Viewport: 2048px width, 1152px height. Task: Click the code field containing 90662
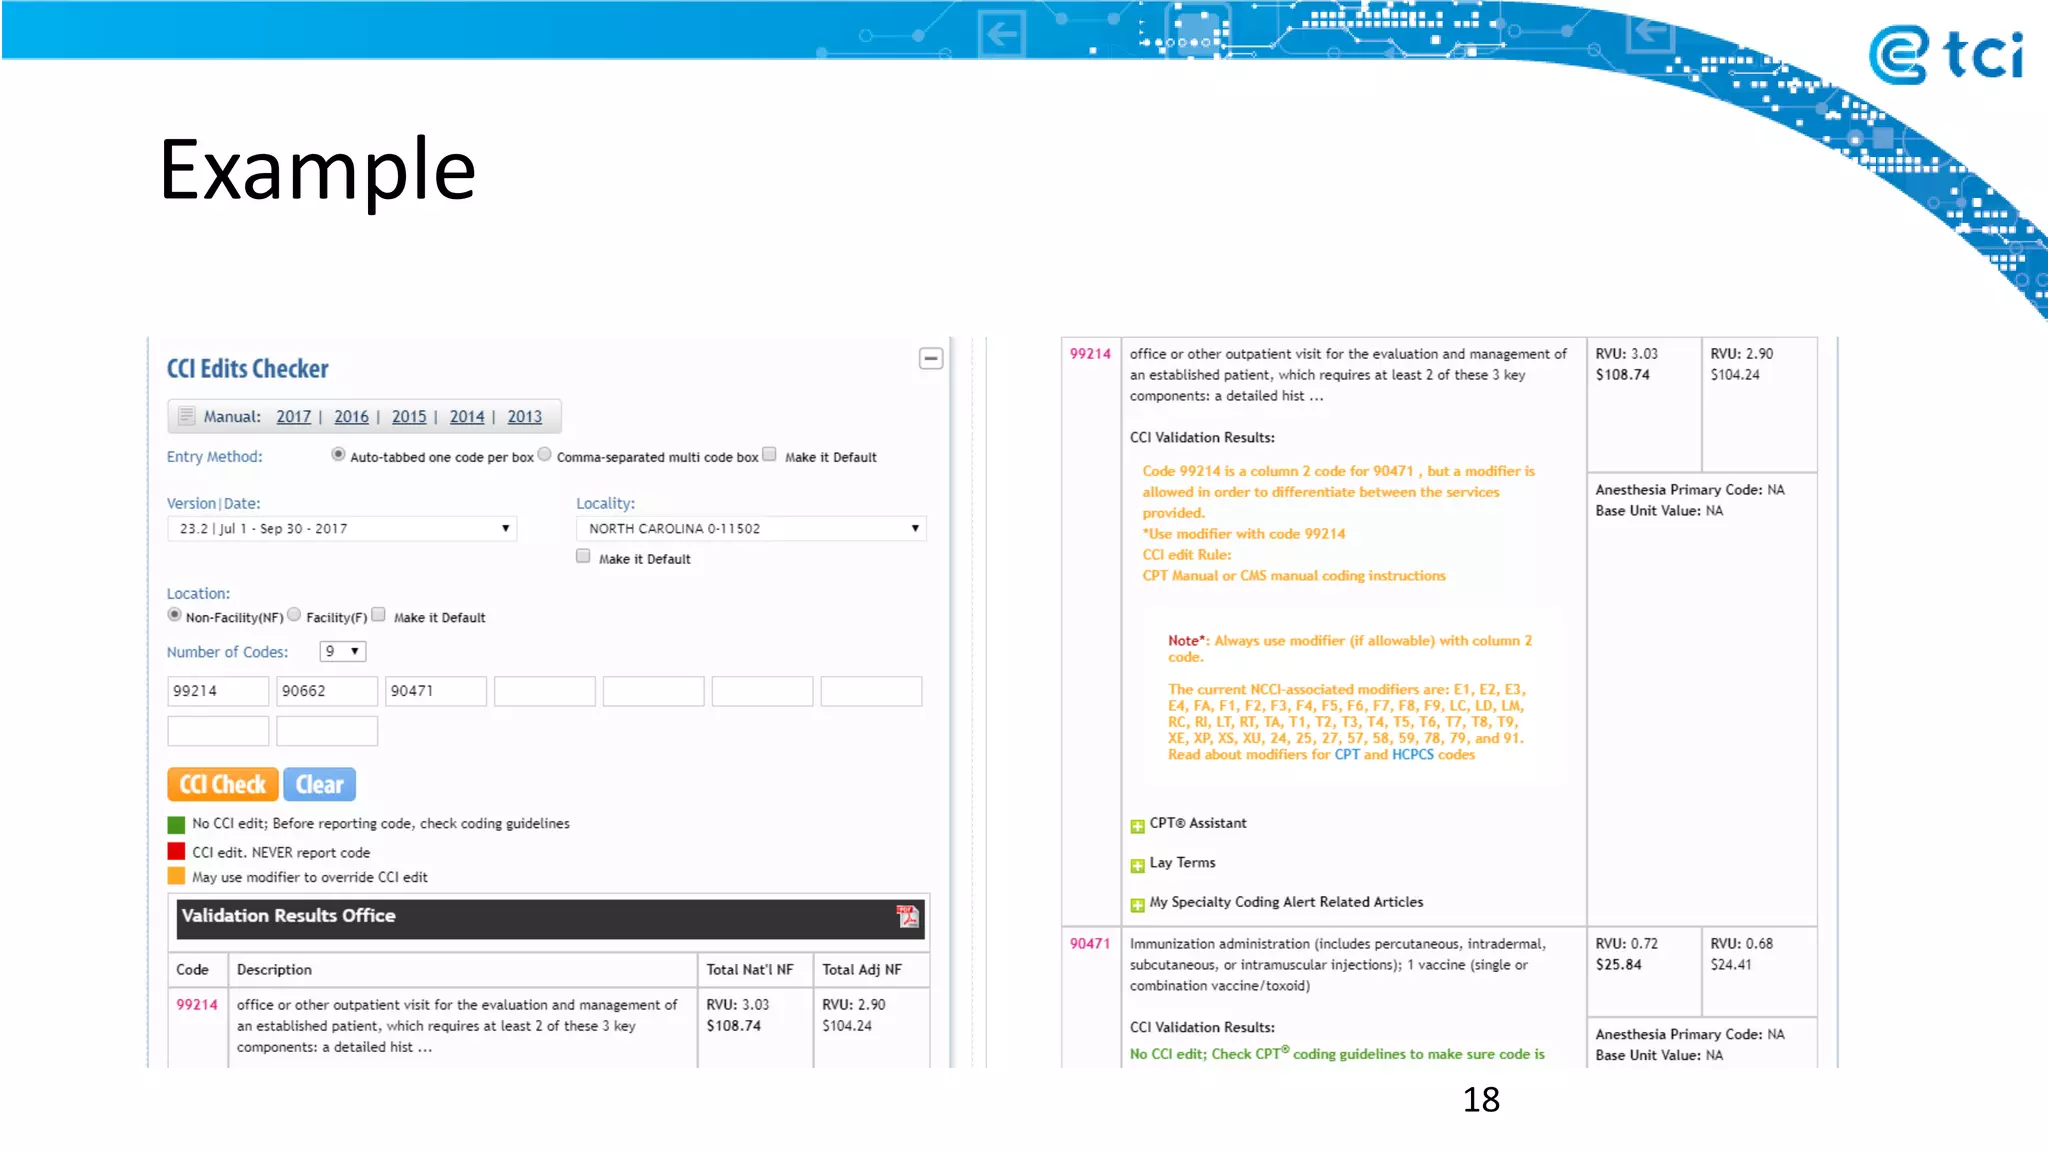[x=327, y=691]
